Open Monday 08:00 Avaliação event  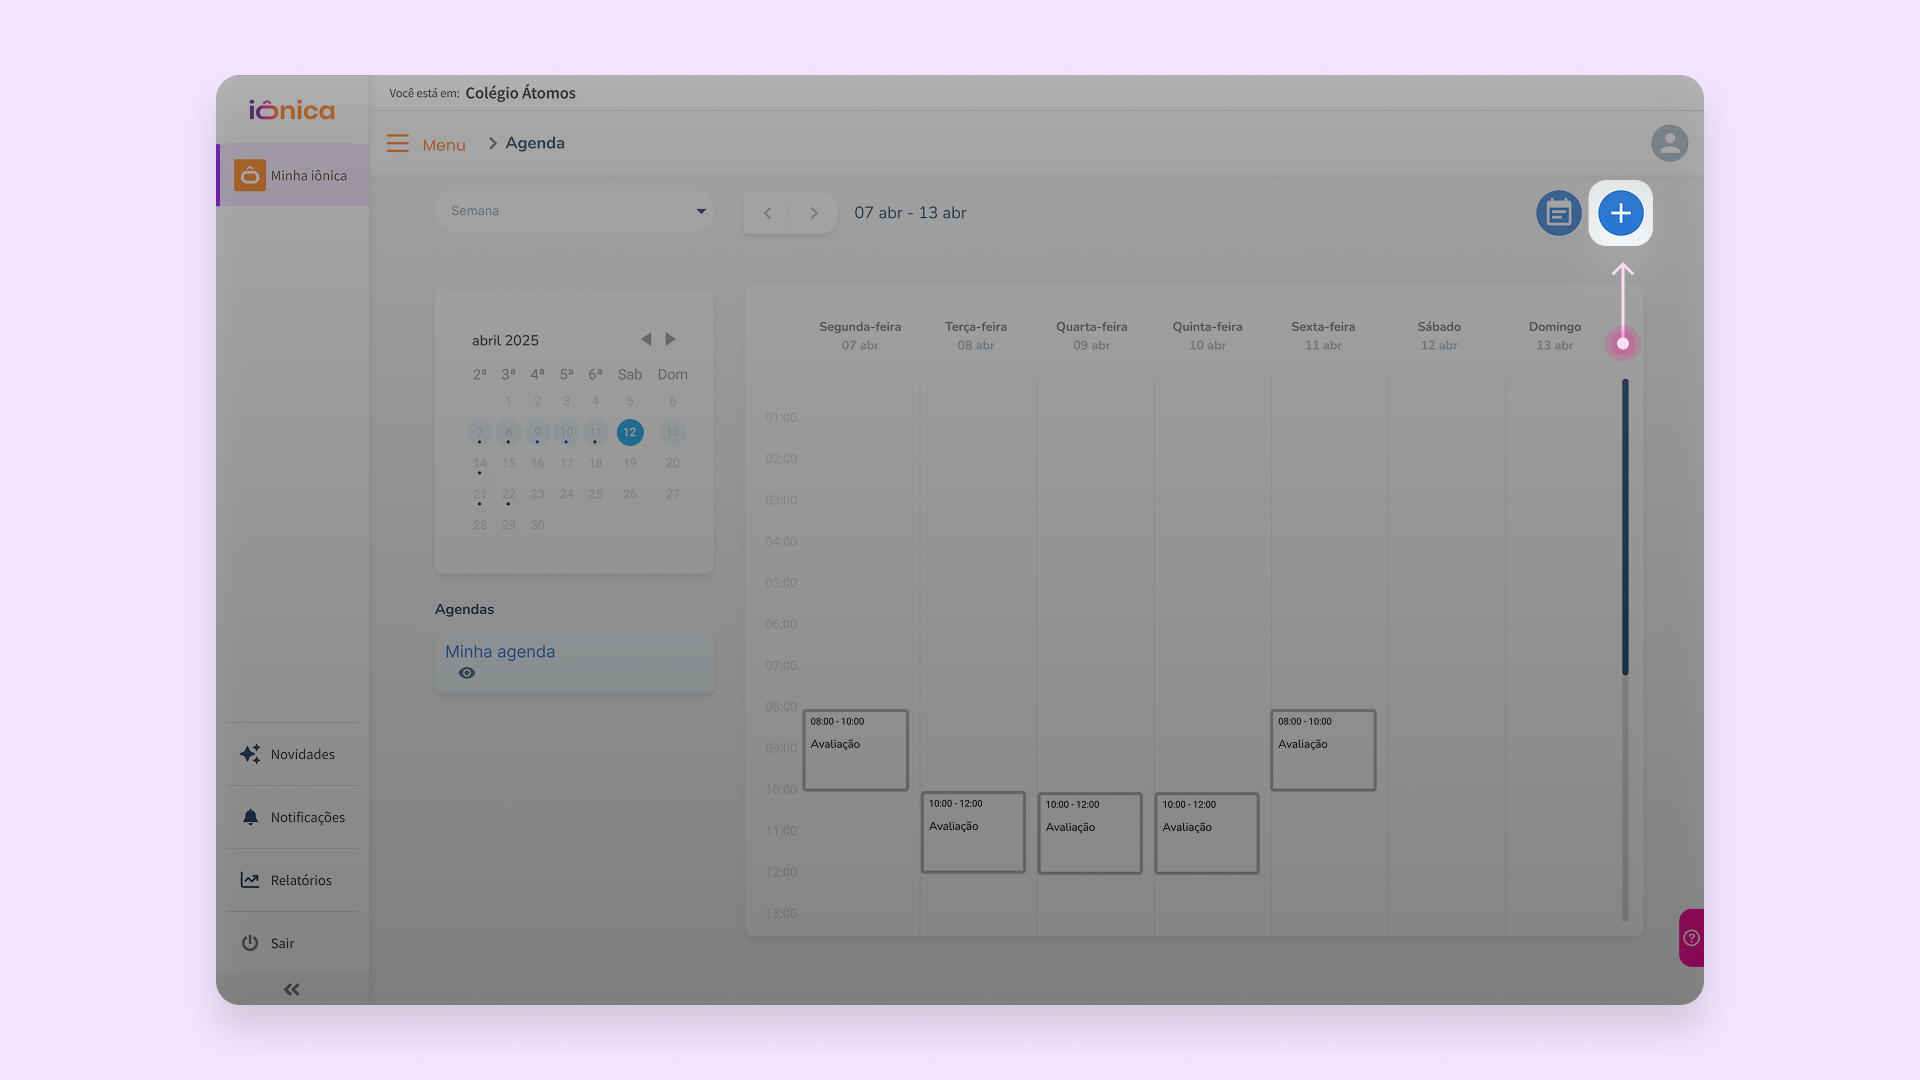click(x=855, y=750)
